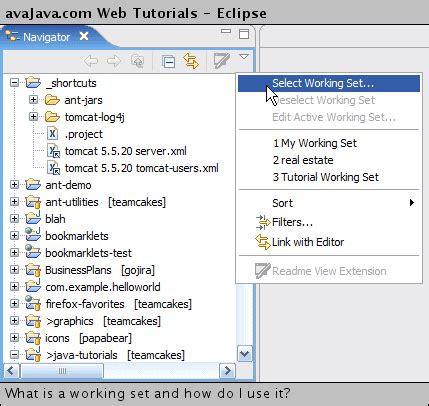
Task: Choose Select Working Set... menu entry
Action: [x=329, y=83]
